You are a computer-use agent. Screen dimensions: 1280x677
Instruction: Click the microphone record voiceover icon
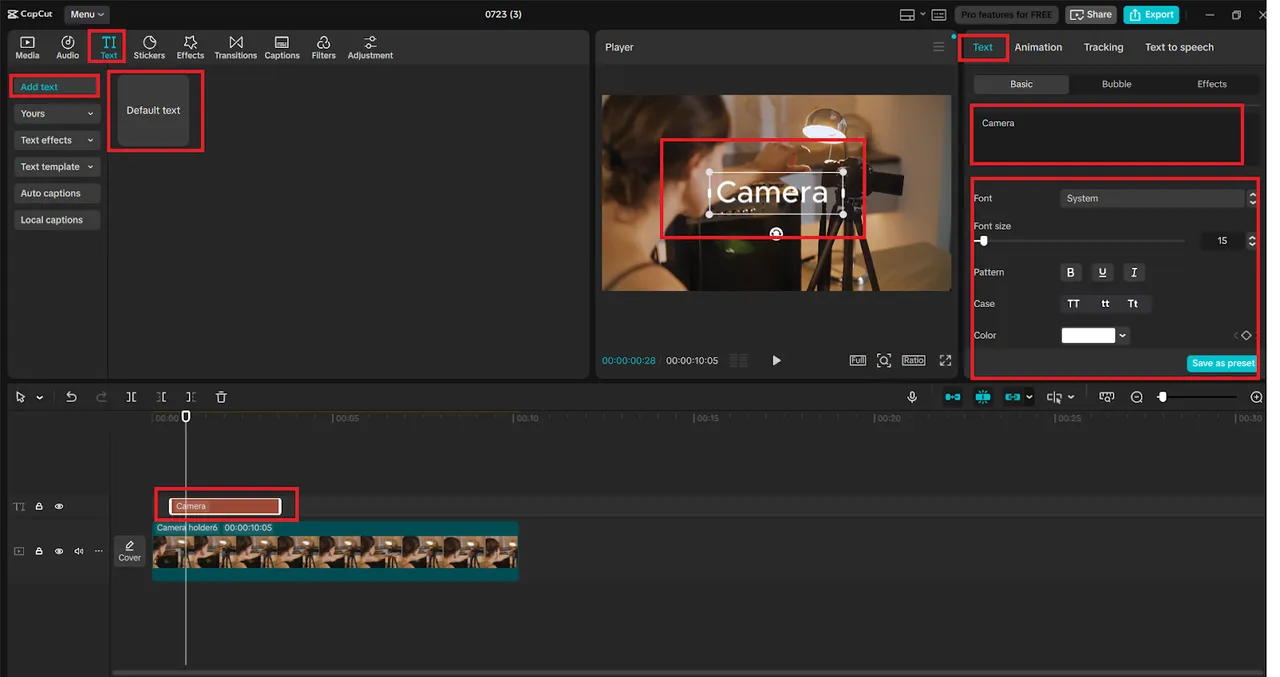pyautogui.click(x=912, y=397)
